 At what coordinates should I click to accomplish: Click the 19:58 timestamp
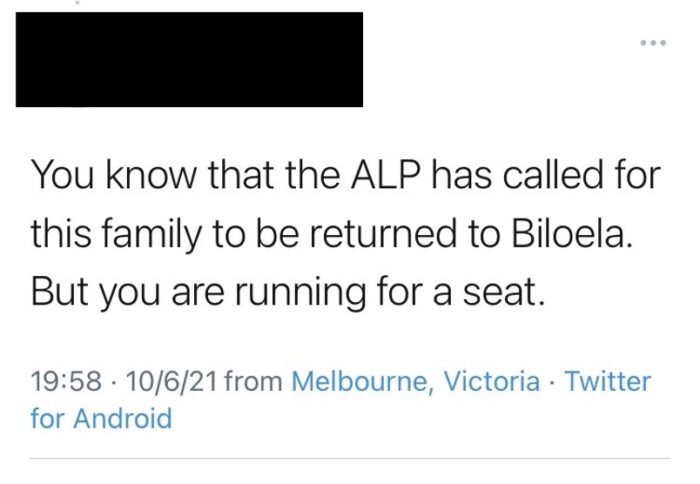(68, 381)
